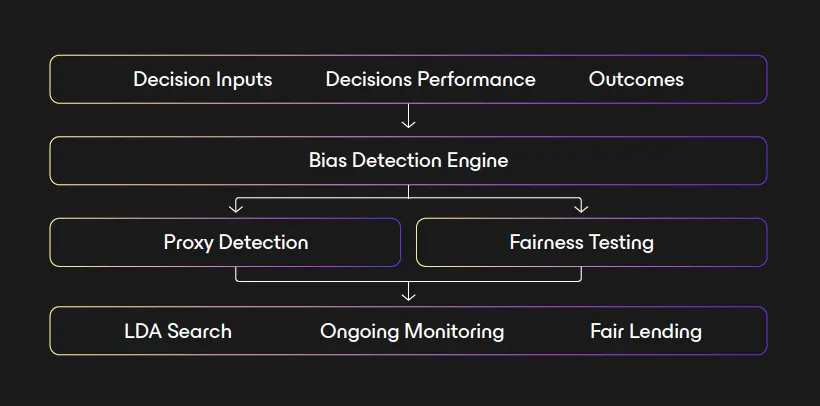Click the LDA Search label
Viewport: 820px width, 406px height.
[178, 331]
